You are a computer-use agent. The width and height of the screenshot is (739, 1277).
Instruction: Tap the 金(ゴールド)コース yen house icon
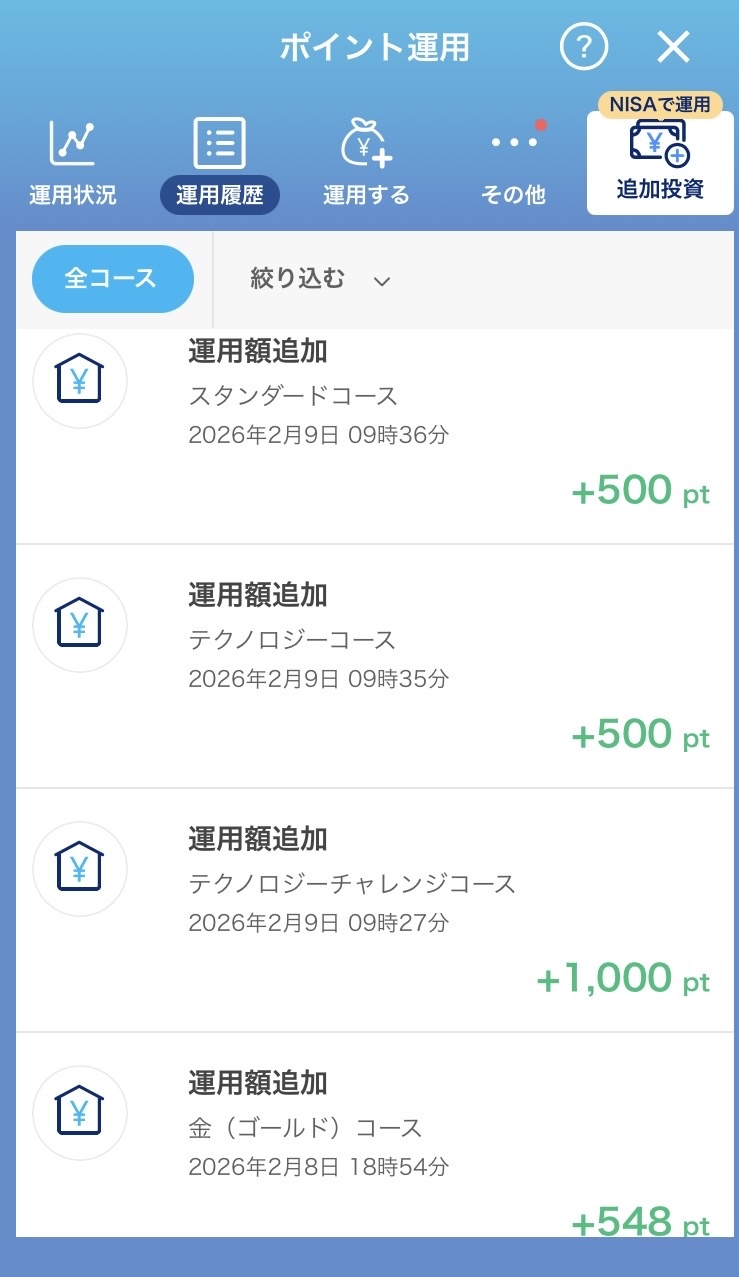(x=80, y=1113)
